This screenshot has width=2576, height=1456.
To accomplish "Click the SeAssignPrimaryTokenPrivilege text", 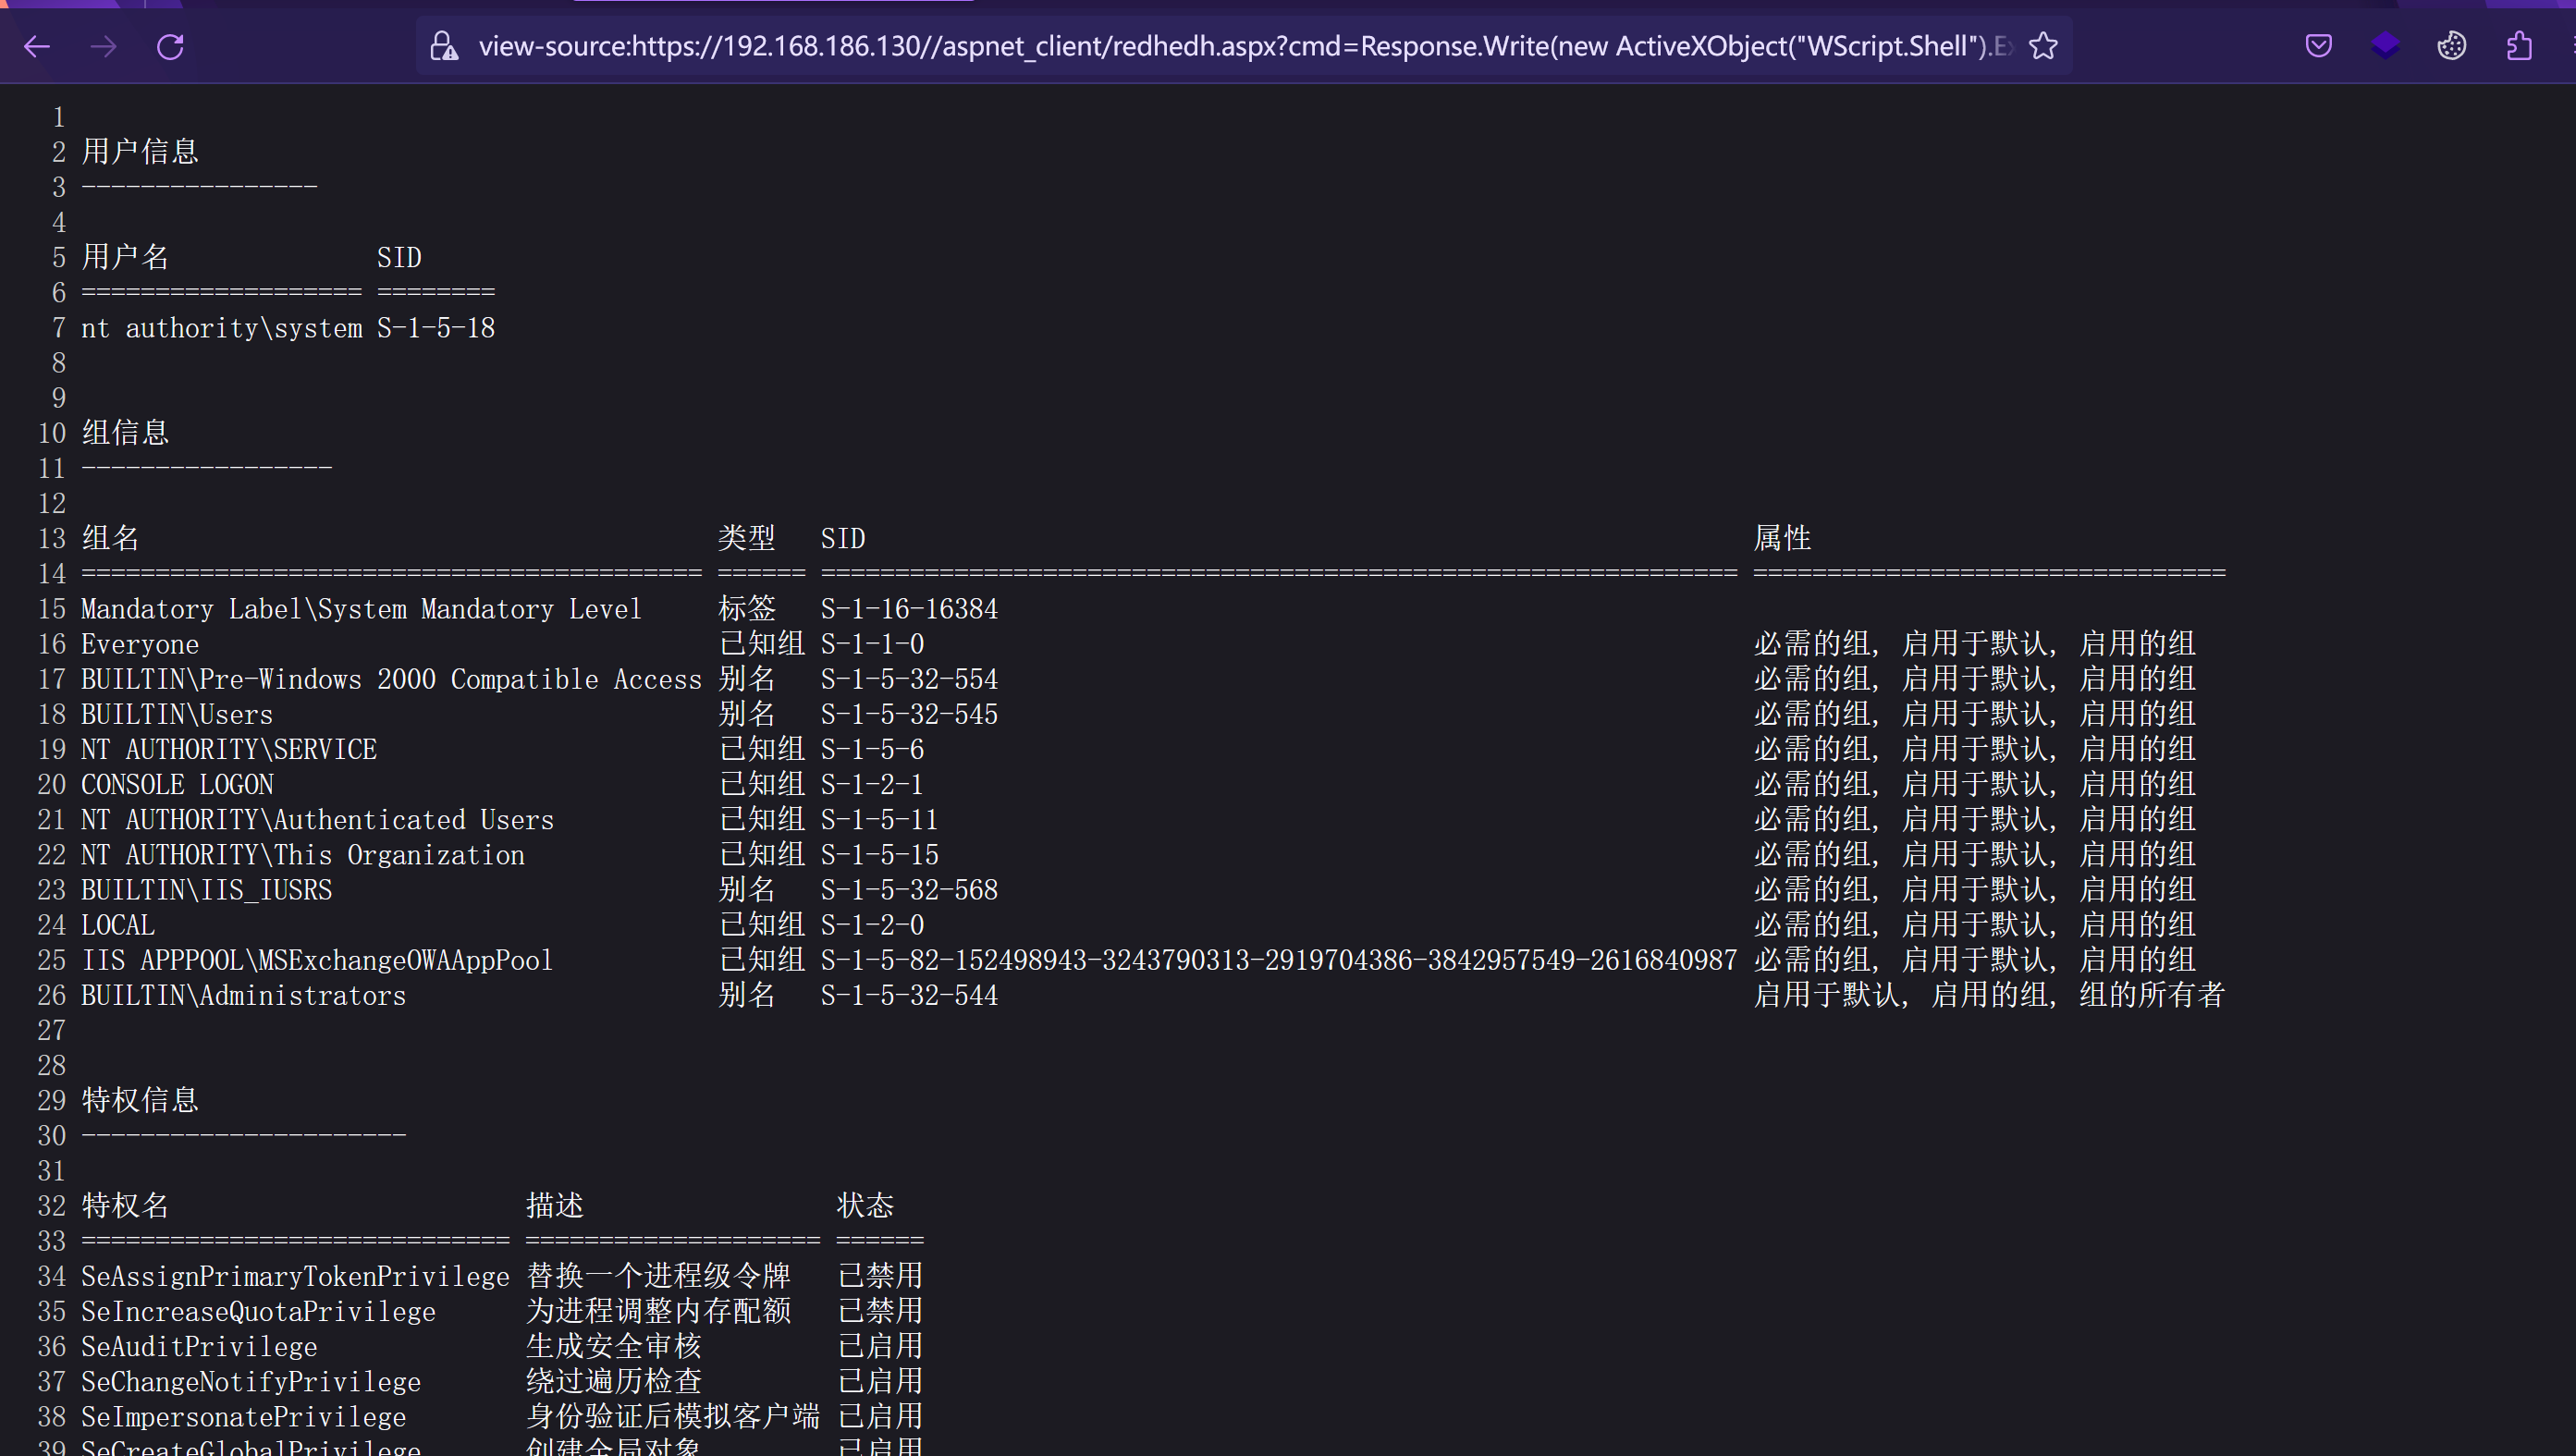I will click(x=295, y=1276).
